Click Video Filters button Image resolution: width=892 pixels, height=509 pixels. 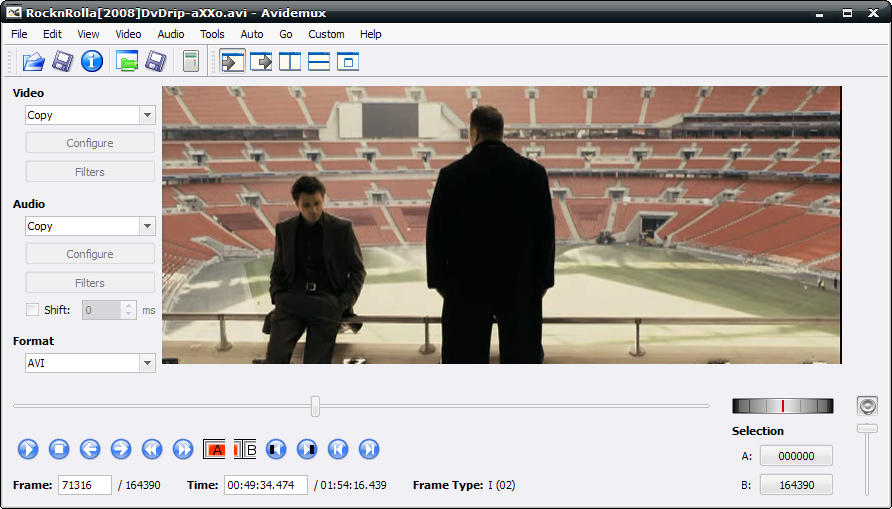90,172
